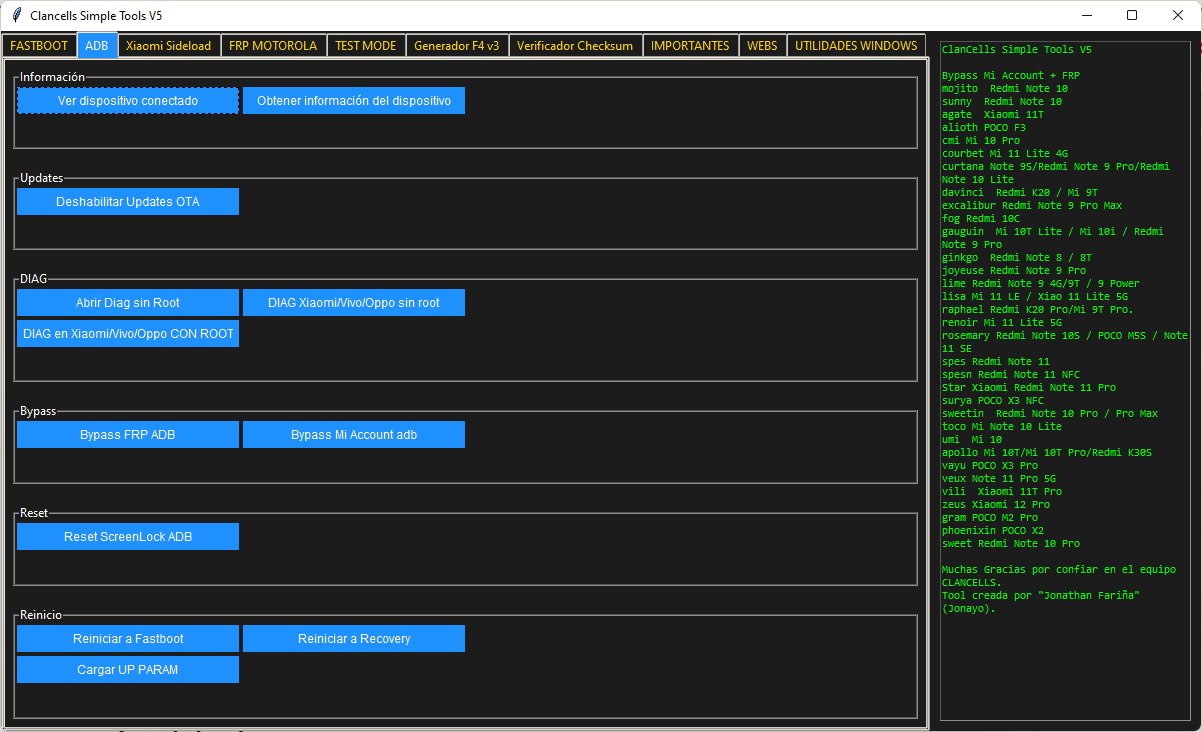Switch to the FRP MOTOROLA tab
1202x732 pixels.
(x=275, y=45)
